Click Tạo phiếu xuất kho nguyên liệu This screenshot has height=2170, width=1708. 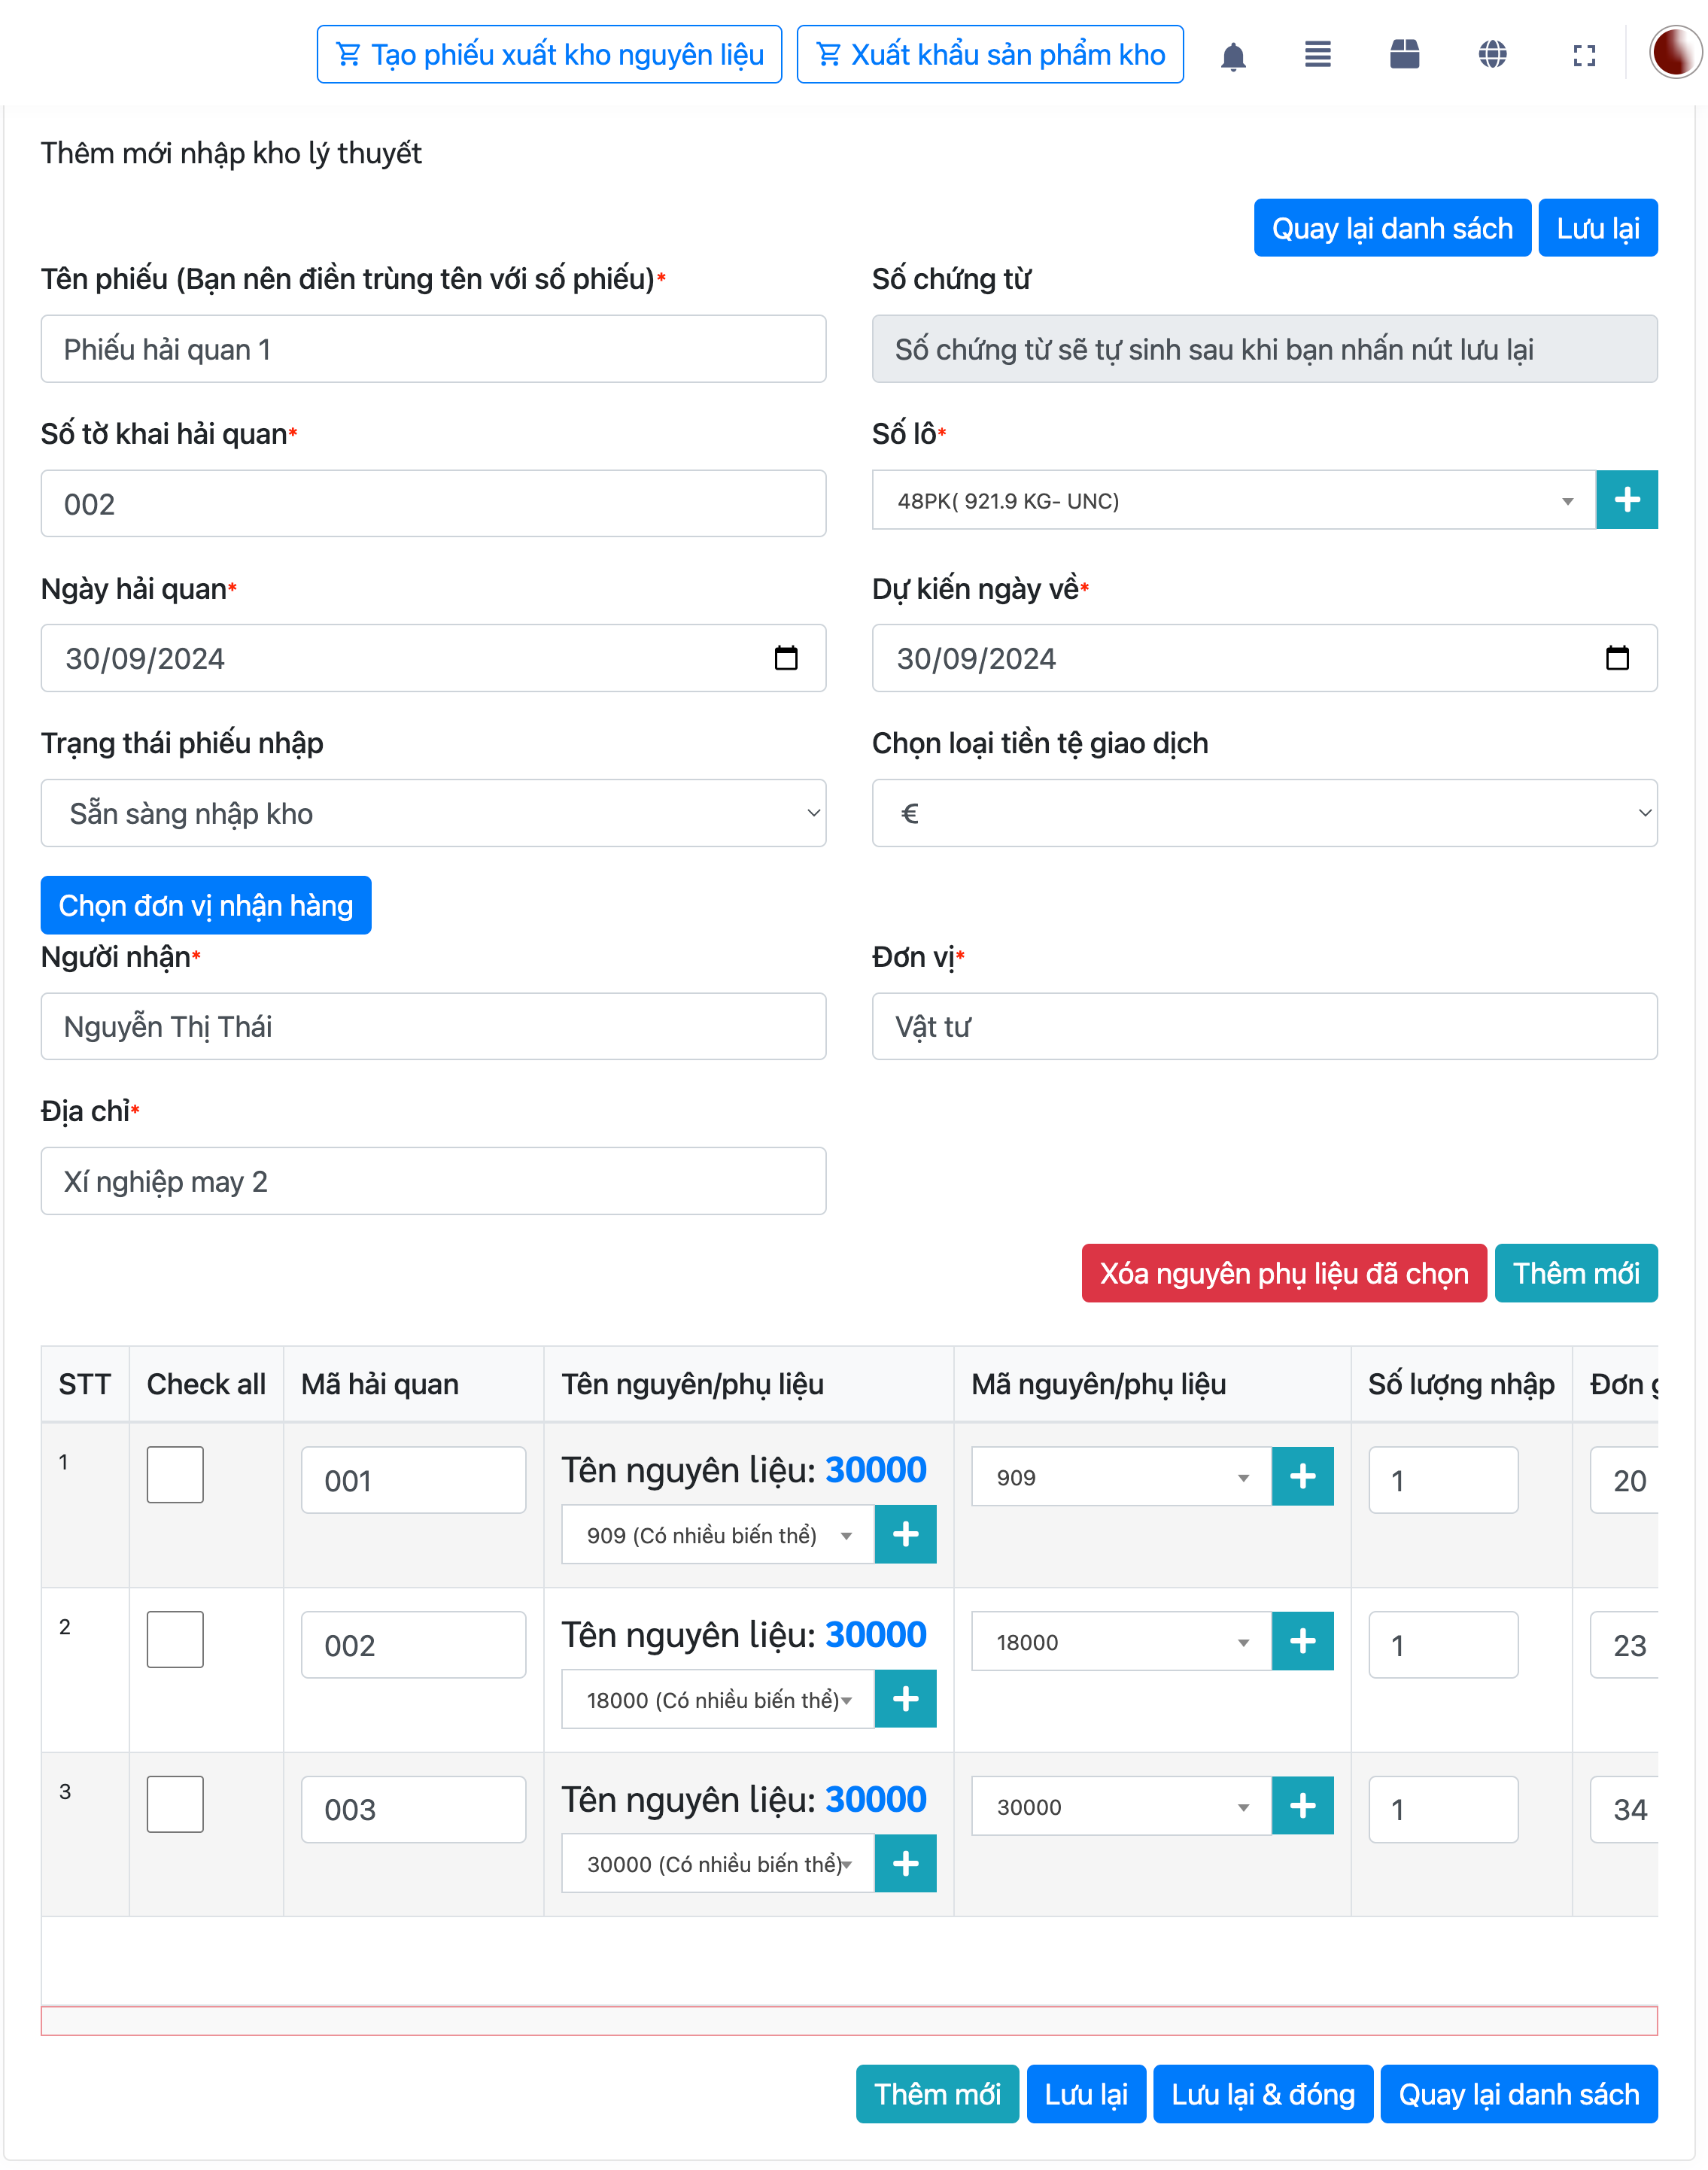[x=549, y=55]
